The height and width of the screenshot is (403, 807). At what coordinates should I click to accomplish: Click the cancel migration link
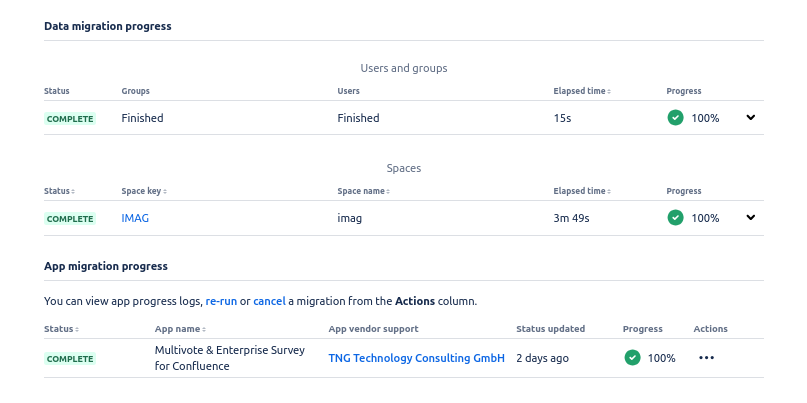[x=269, y=301]
